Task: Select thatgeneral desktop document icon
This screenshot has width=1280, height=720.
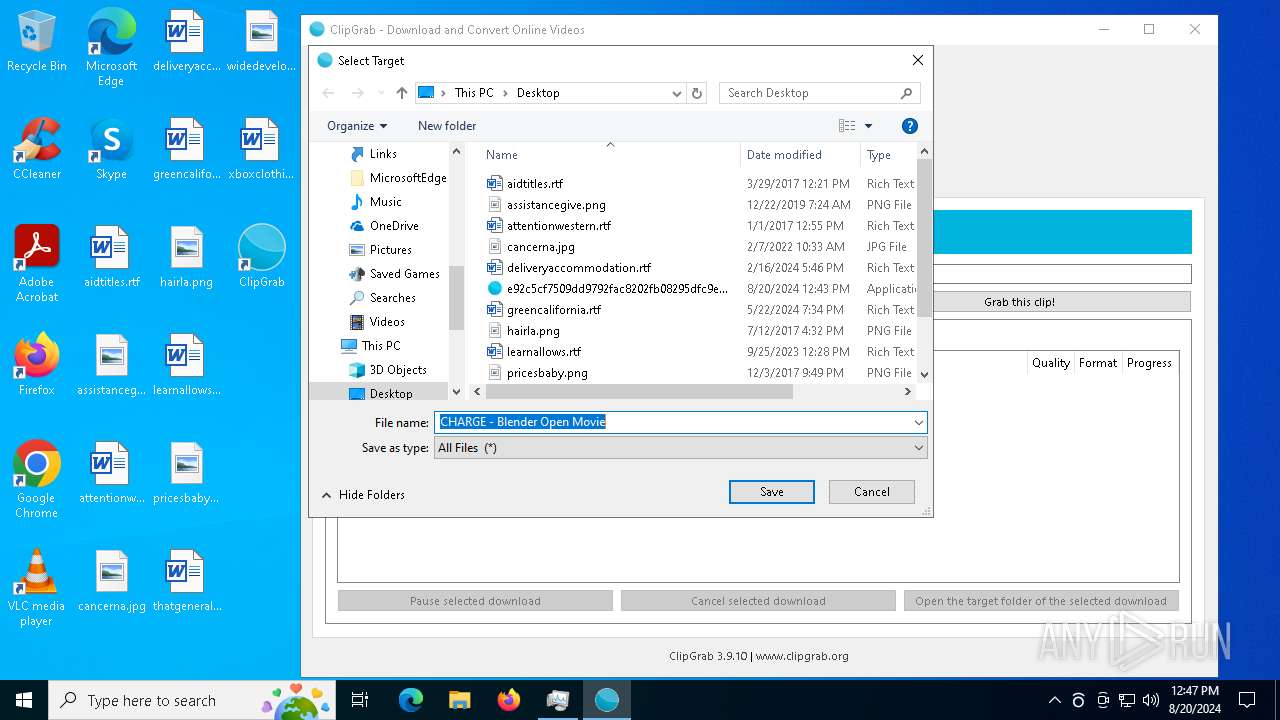Action: tap(186, 581)
